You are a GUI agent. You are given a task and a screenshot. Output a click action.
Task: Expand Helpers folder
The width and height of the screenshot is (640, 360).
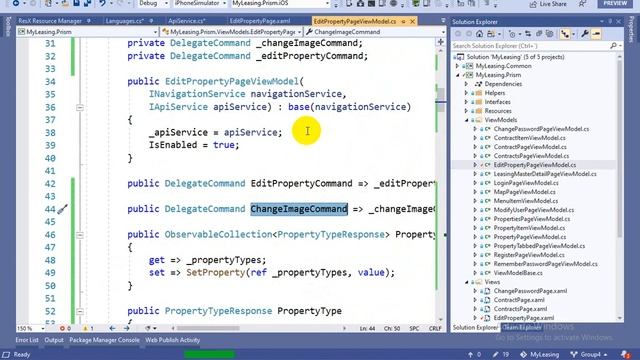(x=467, y=93)
